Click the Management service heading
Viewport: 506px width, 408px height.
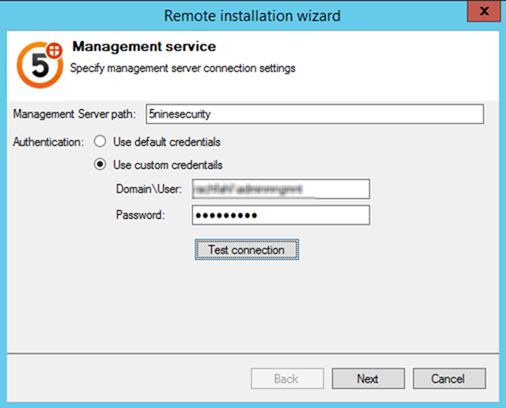click(144, 47)
